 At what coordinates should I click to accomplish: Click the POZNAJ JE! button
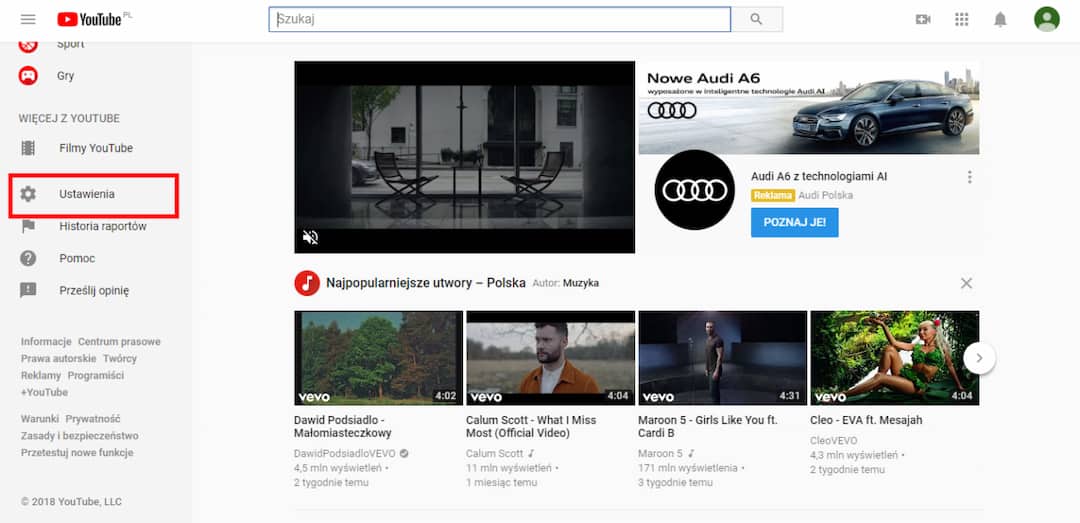(x=794, y=223)
